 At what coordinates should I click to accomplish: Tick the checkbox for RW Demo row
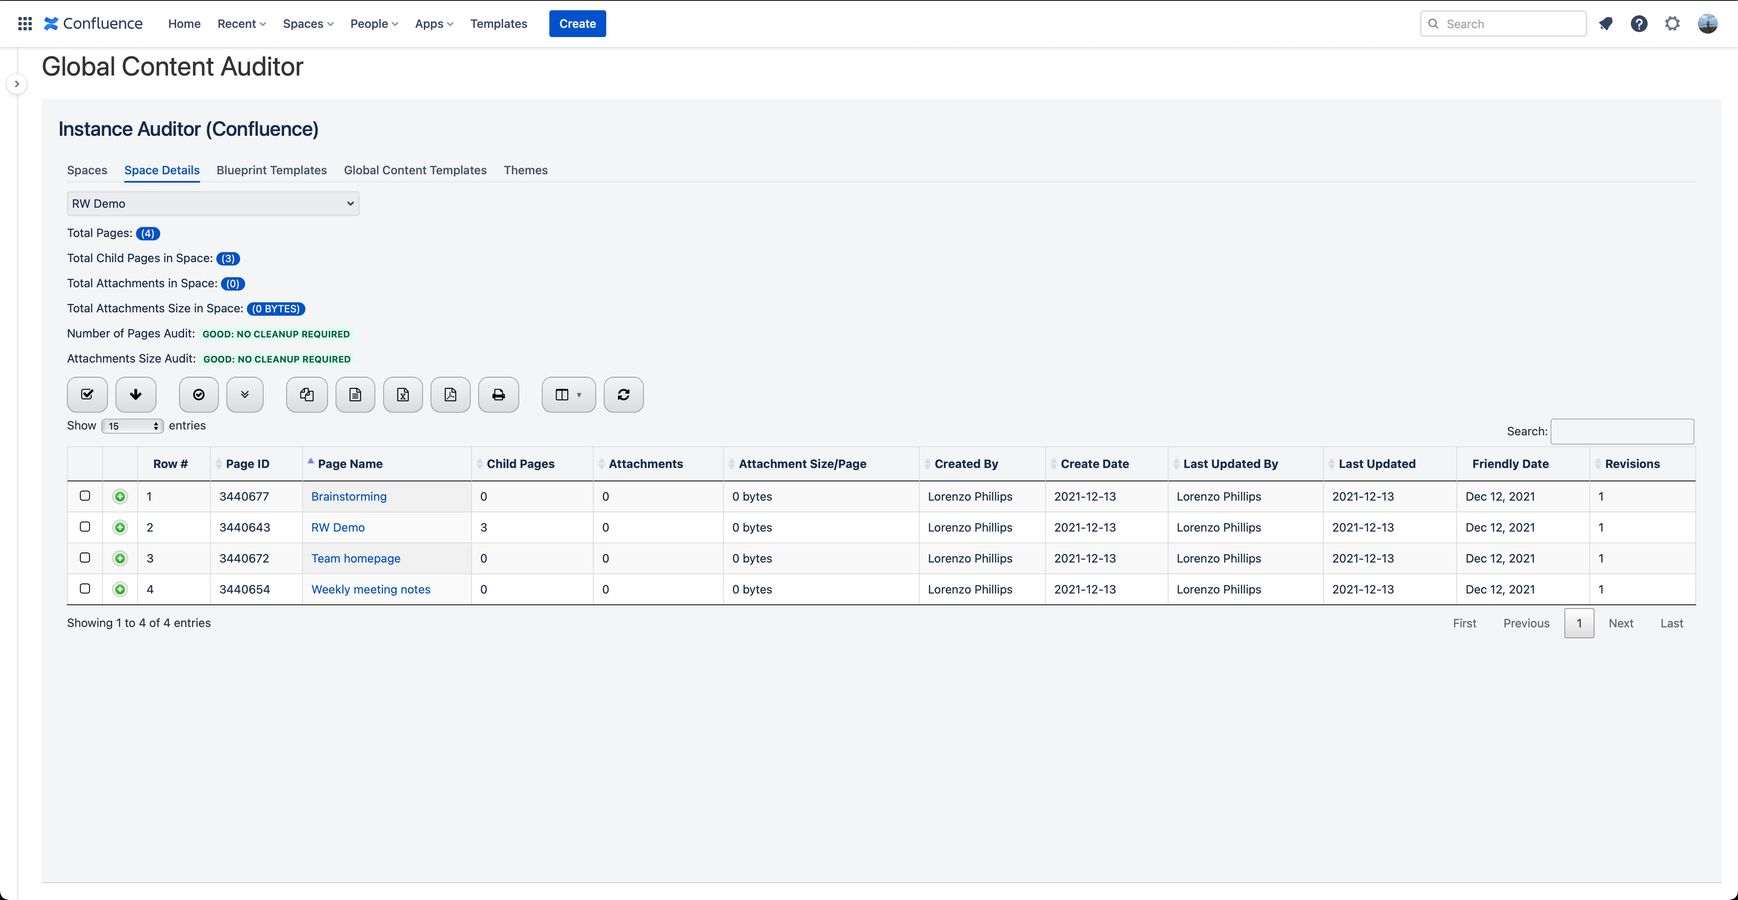[85, 527]
